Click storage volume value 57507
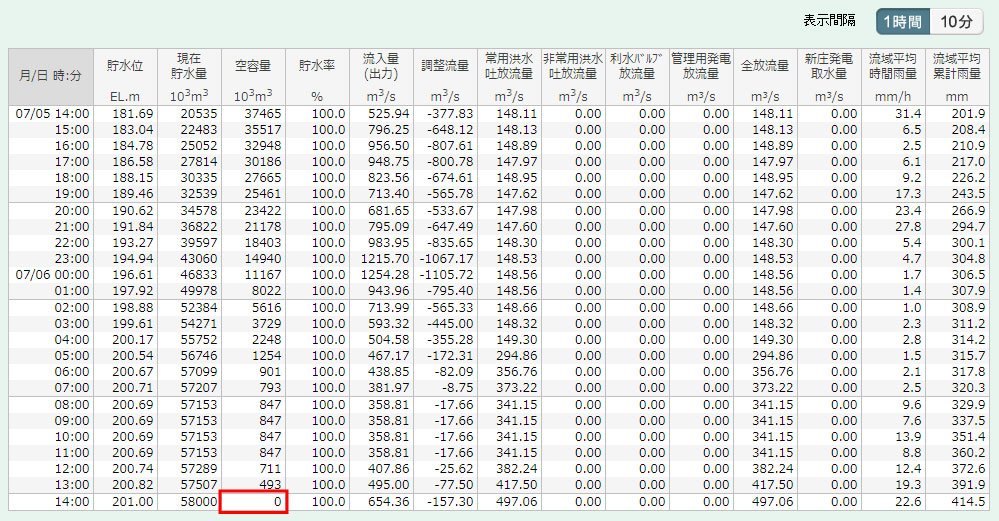Viewport: 999px width, 521px height. pyautogui.click(x=199, y=484)
